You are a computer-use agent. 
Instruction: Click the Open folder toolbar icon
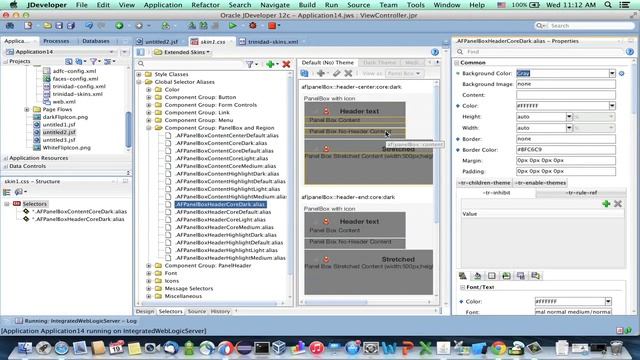pos(47,26)
